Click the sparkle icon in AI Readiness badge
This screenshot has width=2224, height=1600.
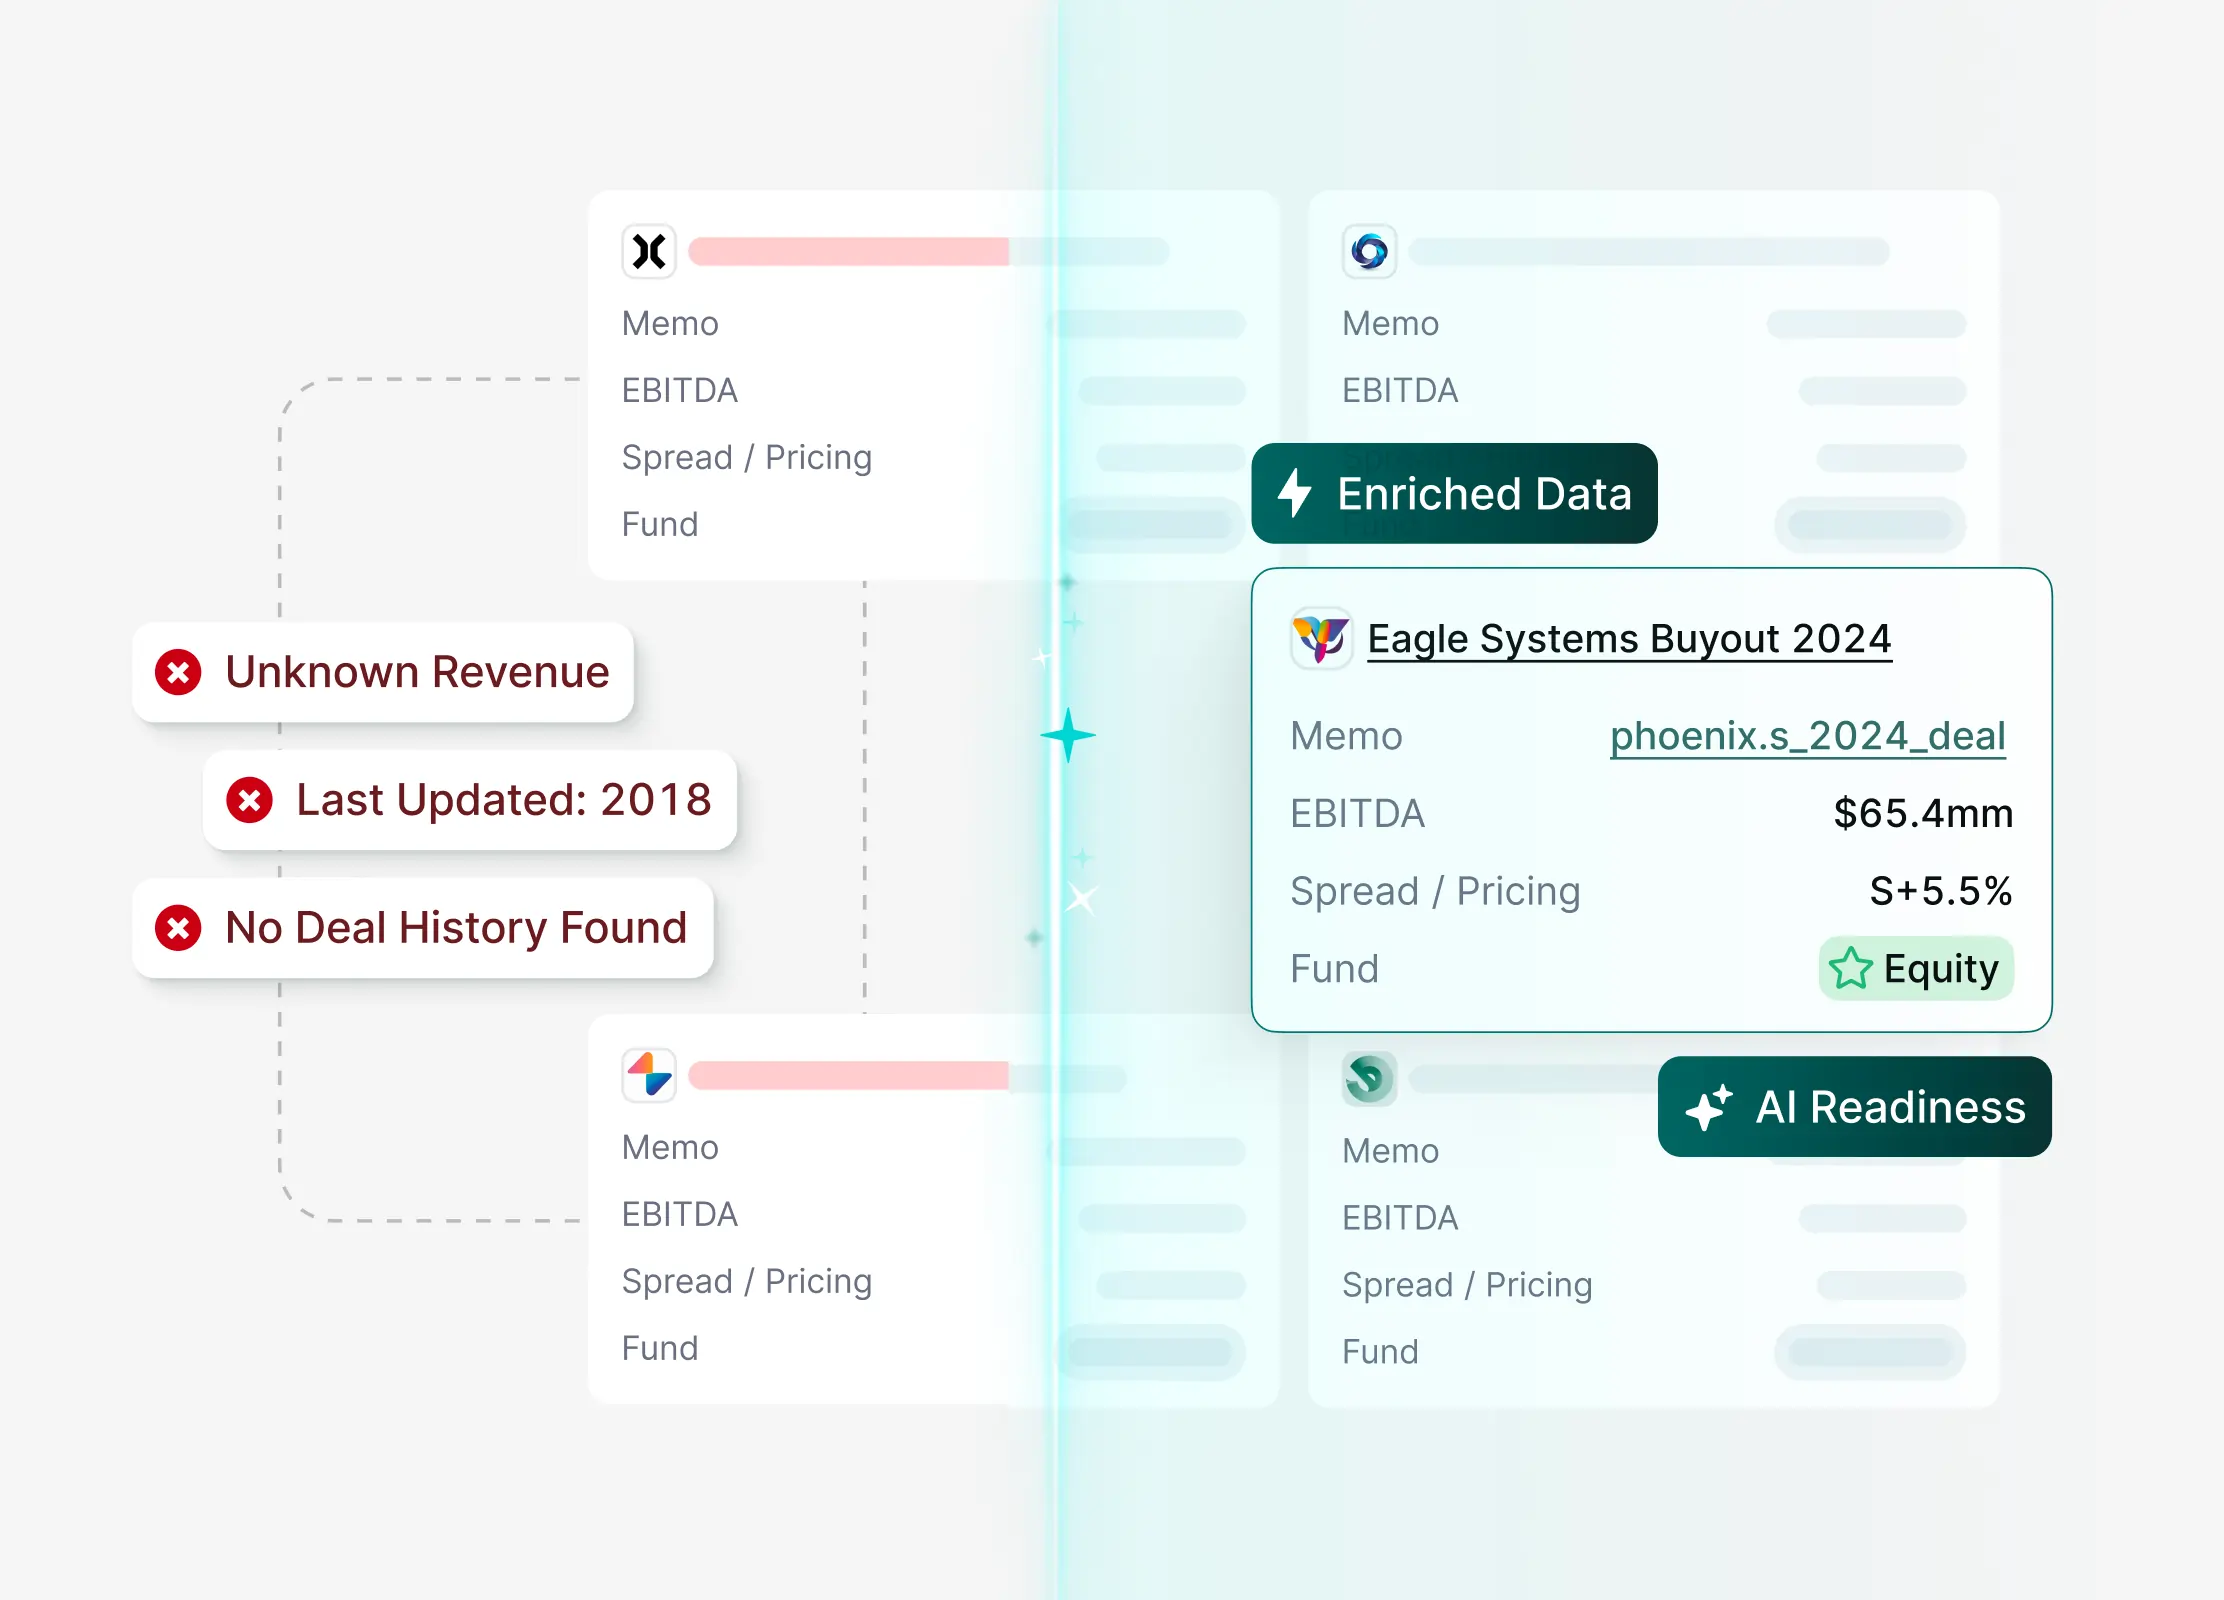pos(1709,1107)
